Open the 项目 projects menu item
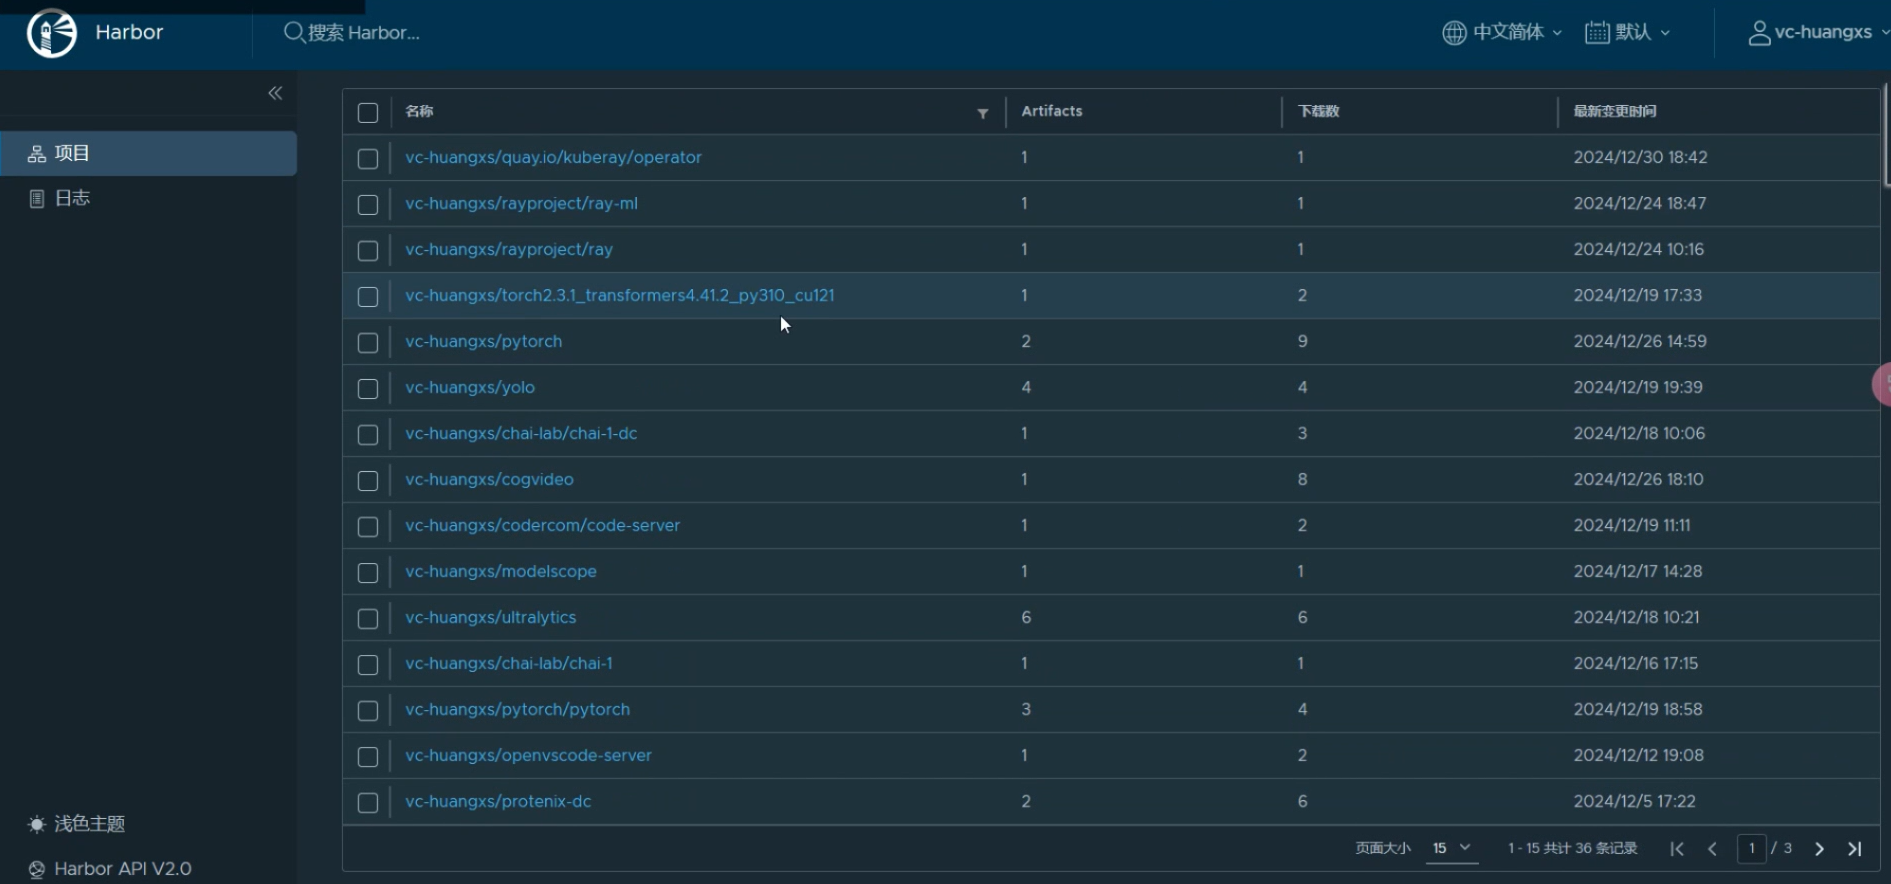The width and height of the screenshot is (1891, 884). (72, 153)
